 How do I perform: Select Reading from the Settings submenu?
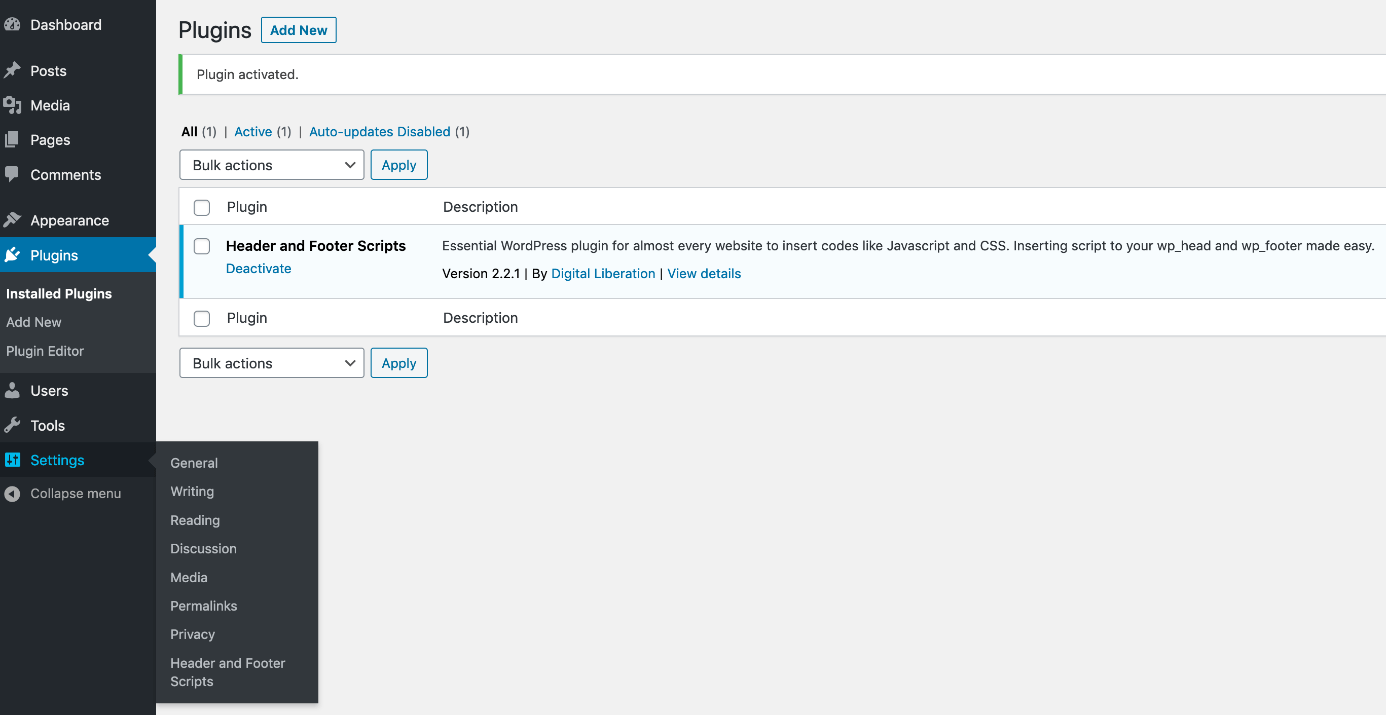tap(194, 520)
